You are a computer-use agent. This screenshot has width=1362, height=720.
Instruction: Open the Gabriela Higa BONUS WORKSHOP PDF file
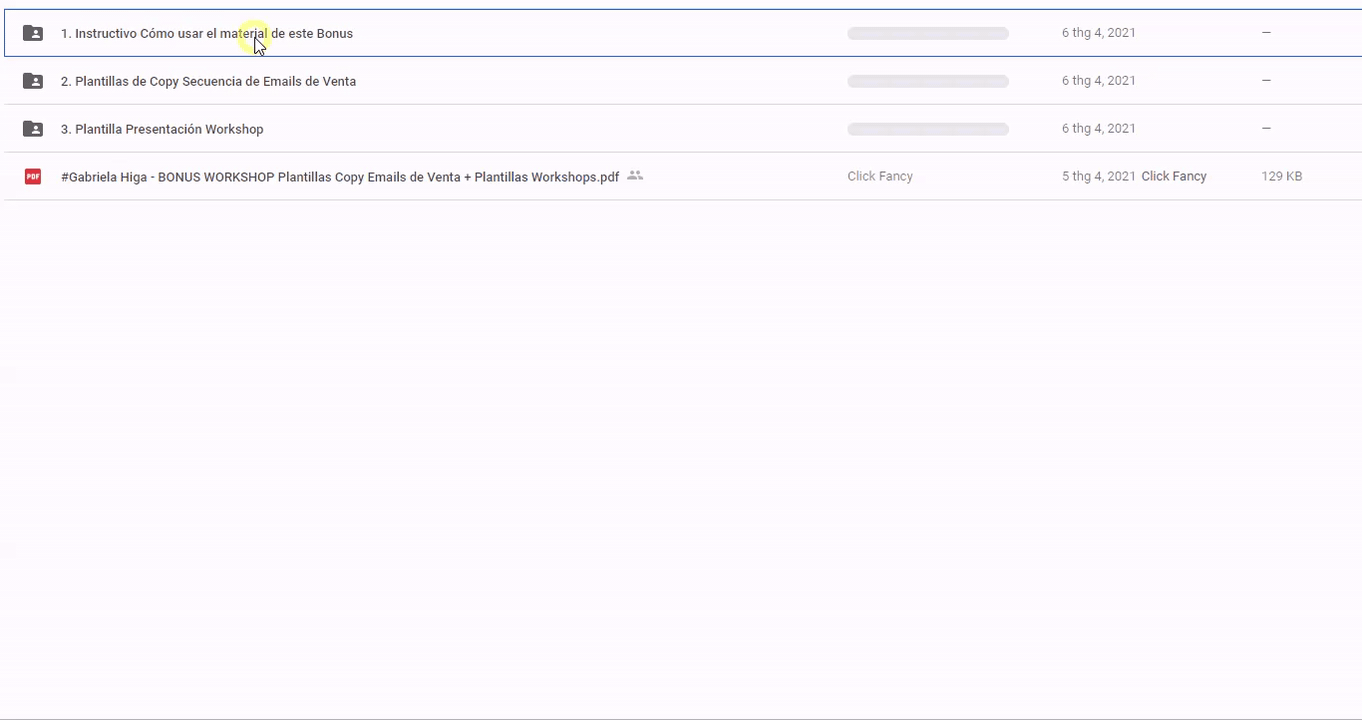coord(340,177)
